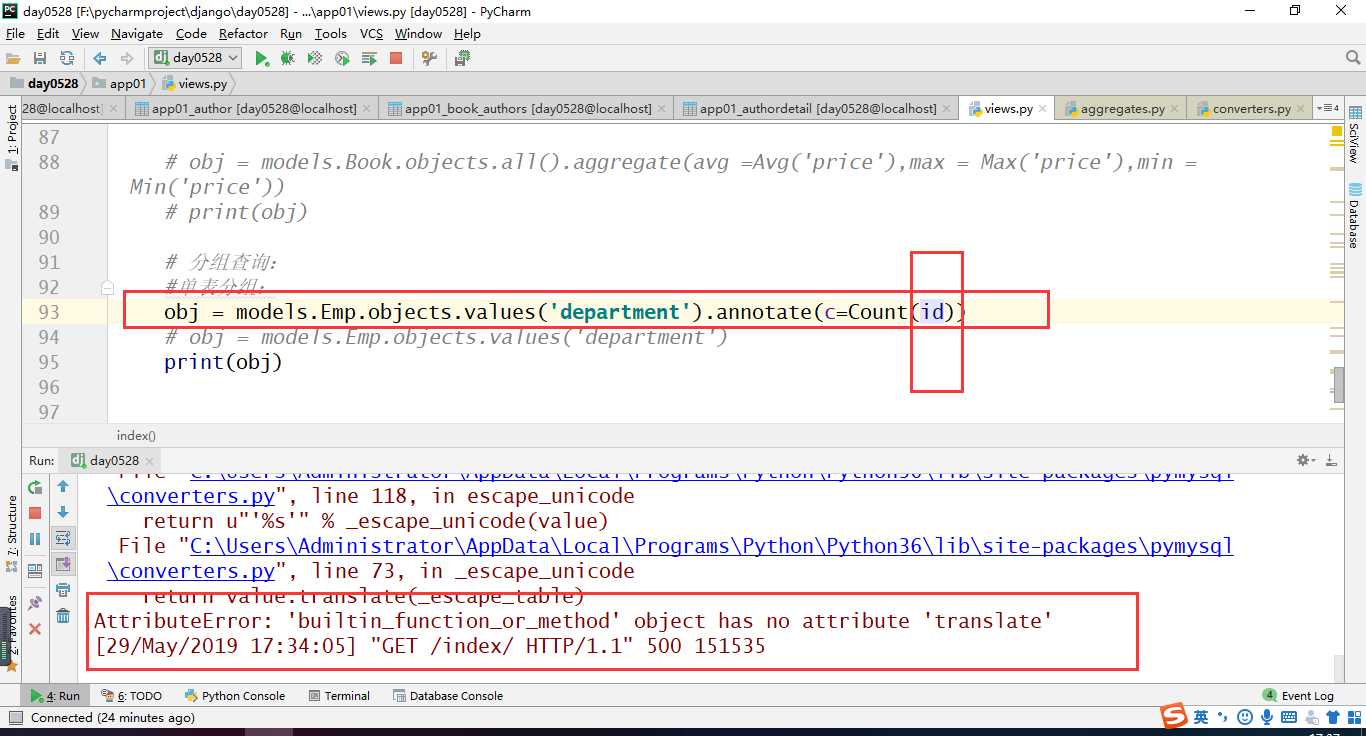Open the Refactor menu
The image size is (1366, 736).
(243, 33)
